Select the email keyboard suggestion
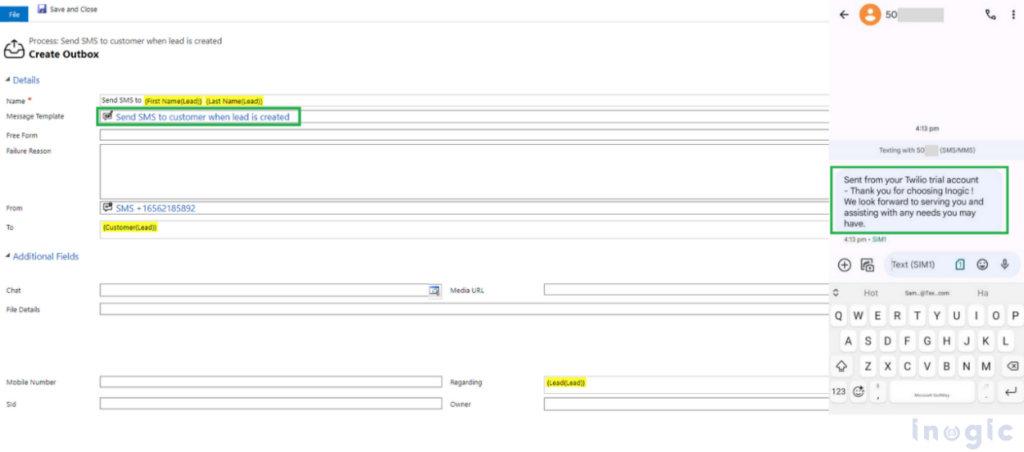Viewport: 1024px width, 452px height. (x=927, y=293)
